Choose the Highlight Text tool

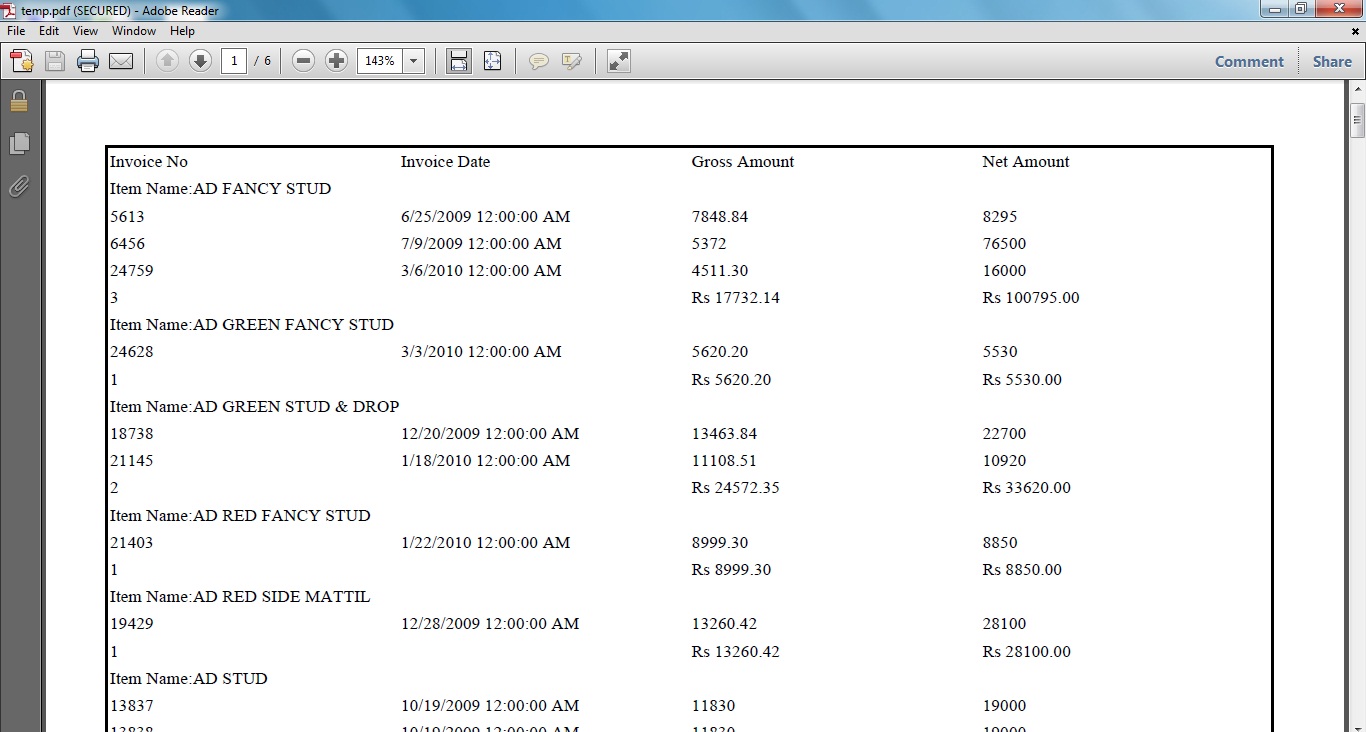point(572,61)
